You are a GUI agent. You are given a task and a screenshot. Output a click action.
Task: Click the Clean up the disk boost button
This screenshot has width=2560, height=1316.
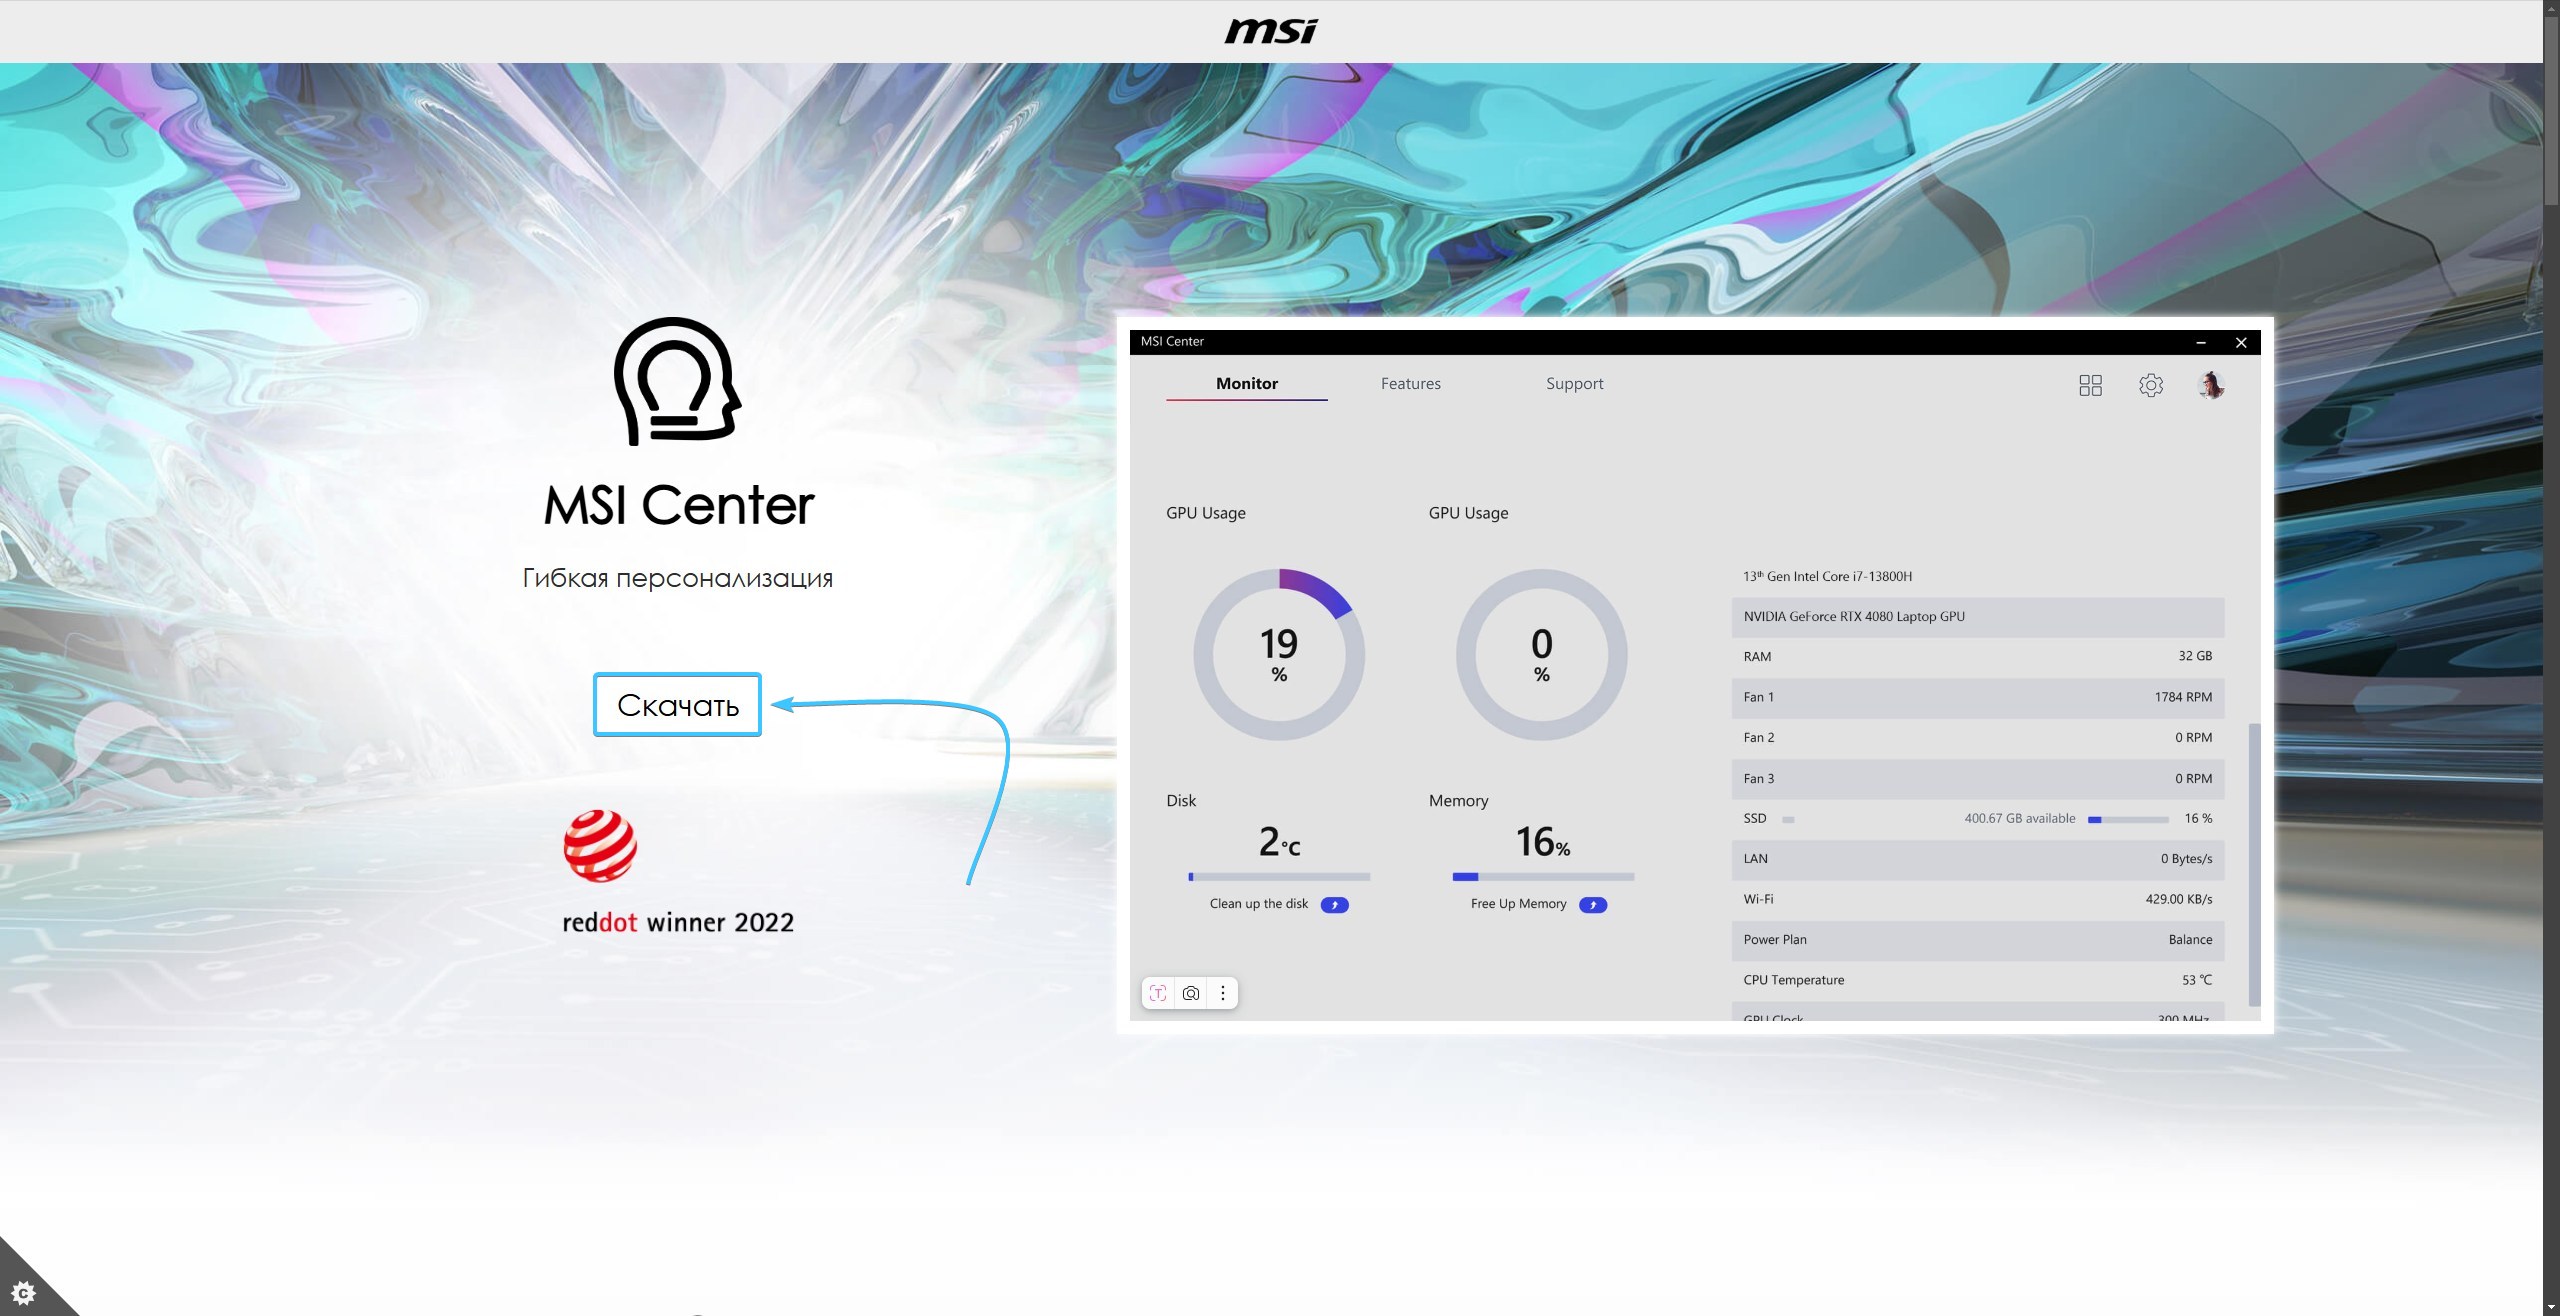pyautogui.click(x=1334, y=905)
